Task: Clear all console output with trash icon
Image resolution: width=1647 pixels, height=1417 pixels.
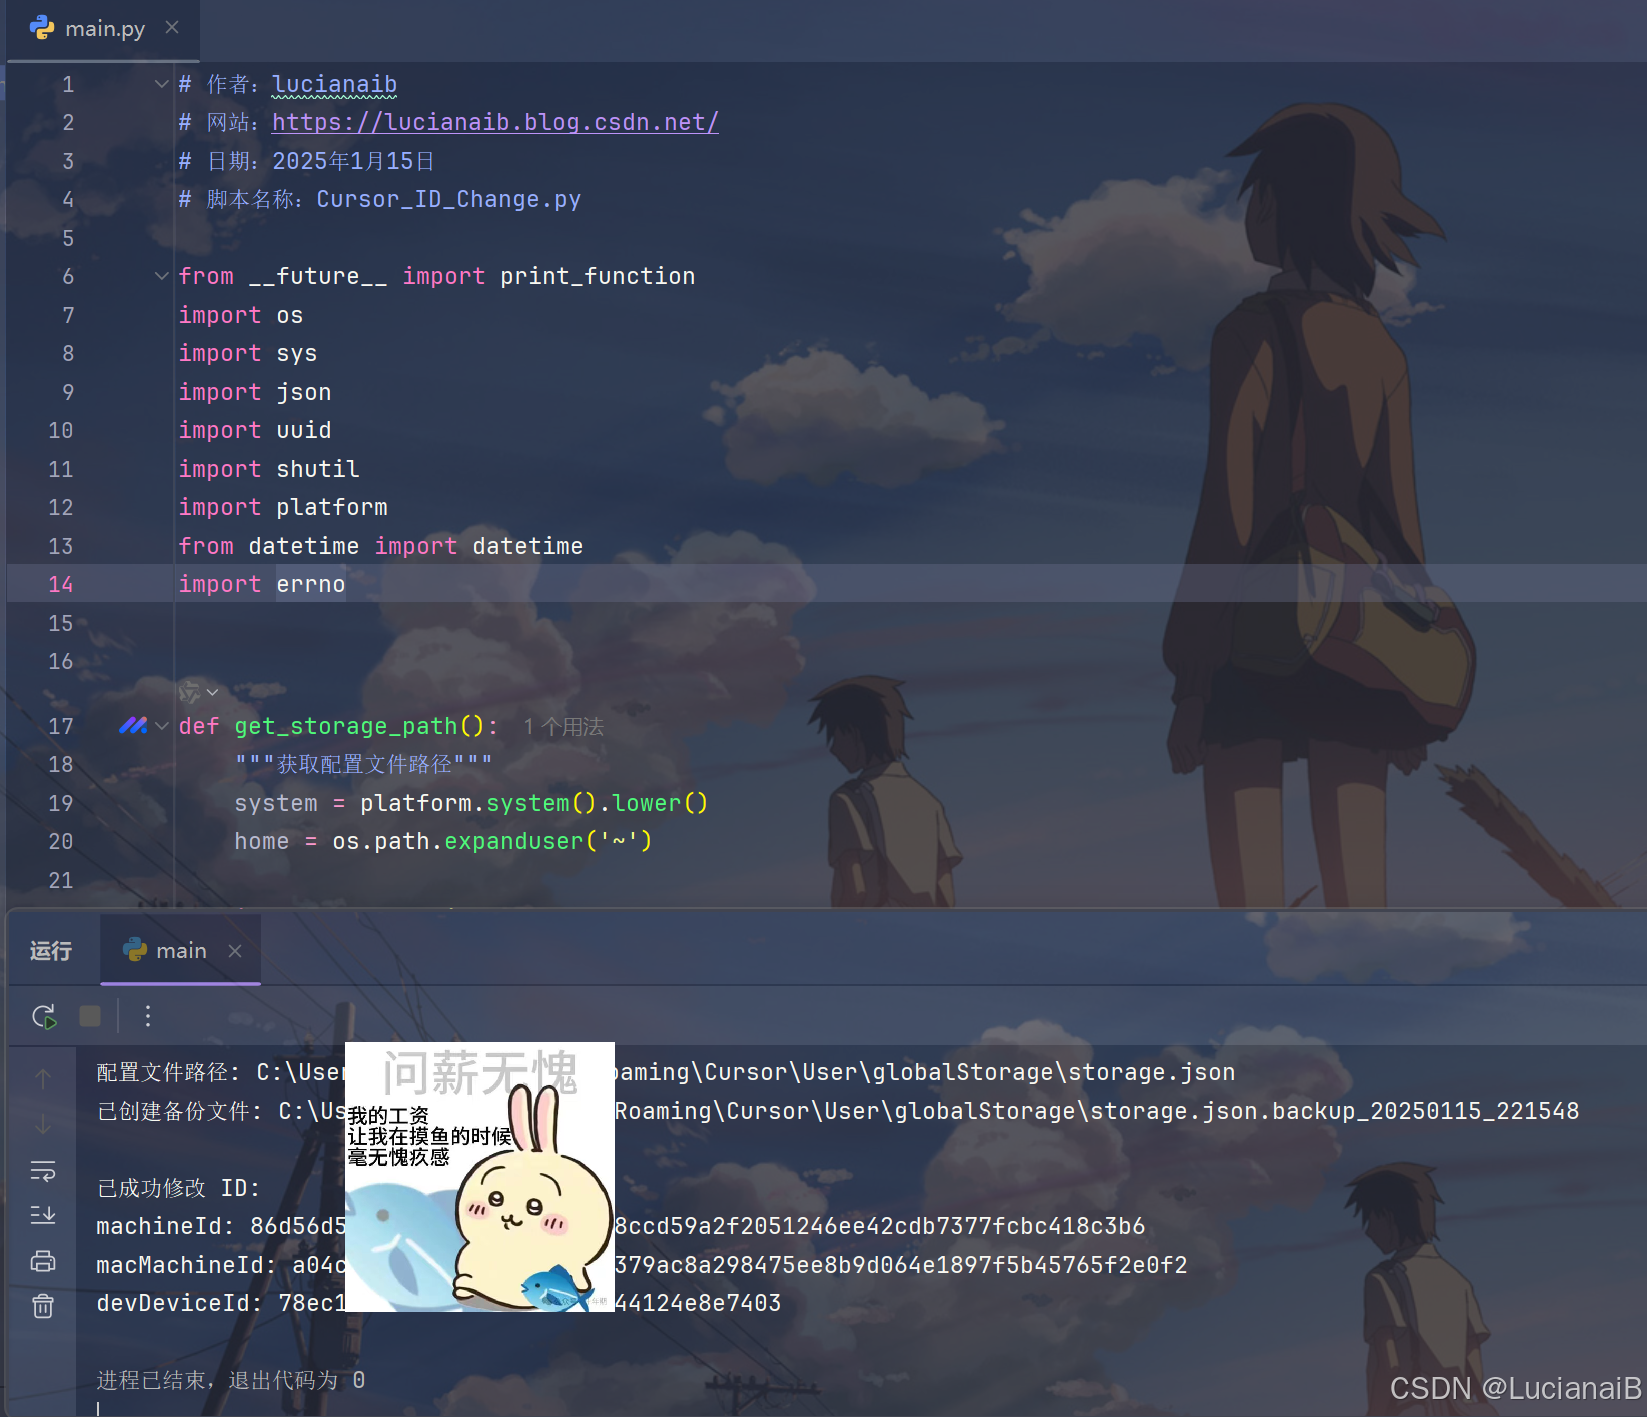Action: (x=43, y=1306)
